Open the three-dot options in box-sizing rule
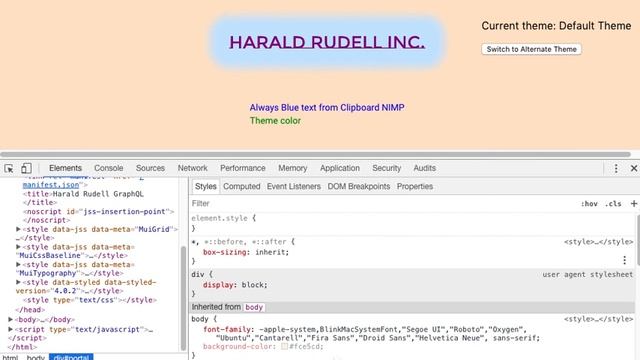The height and width of the screenshot is (360, 640). pos(624,260)
